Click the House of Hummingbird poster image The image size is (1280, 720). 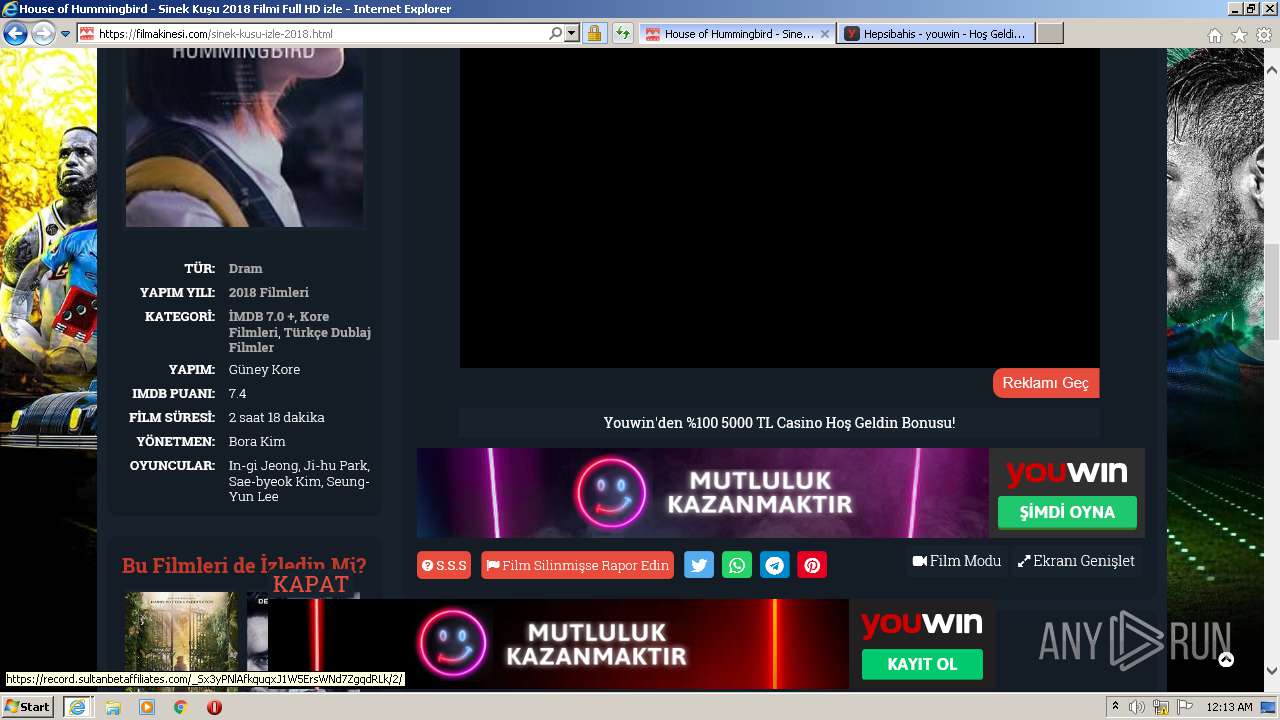tap(245, 138)
